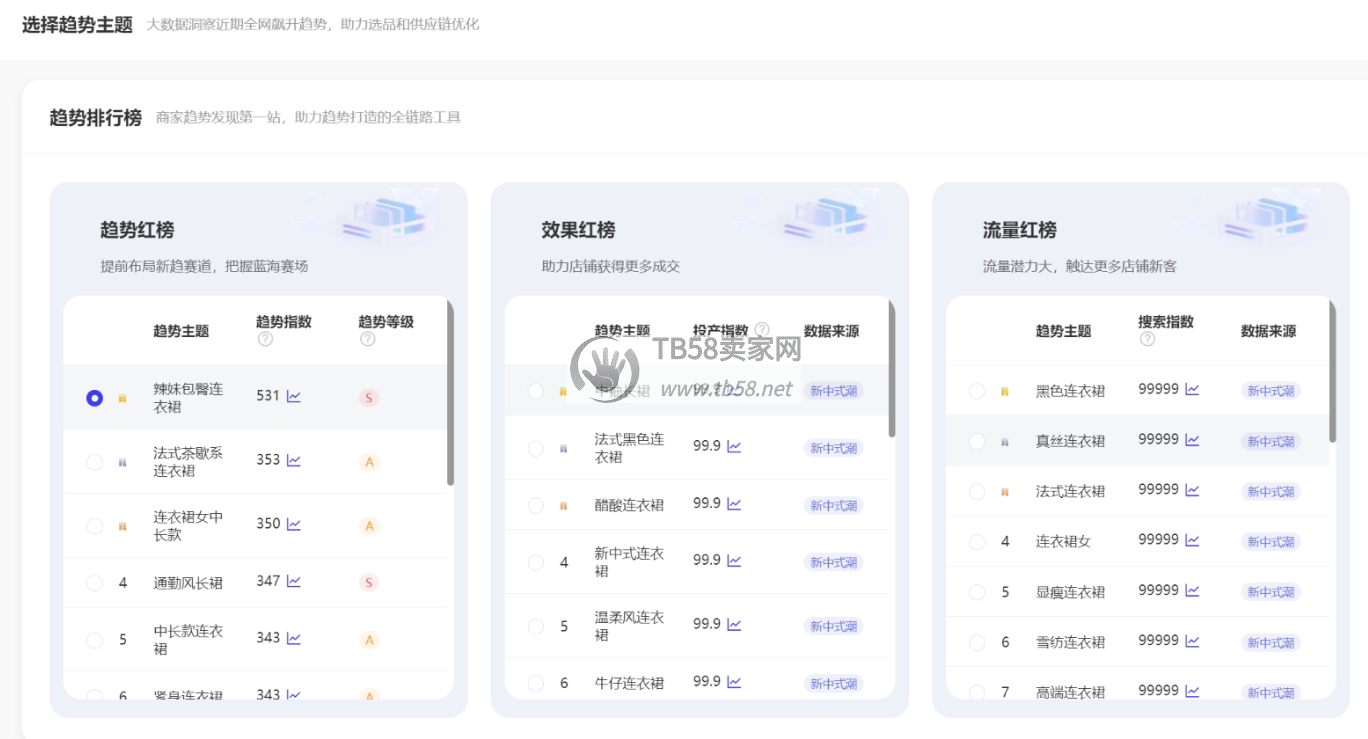Click 新中式潮 tag in 醋酸连衣裙 row

pos(833,506)
